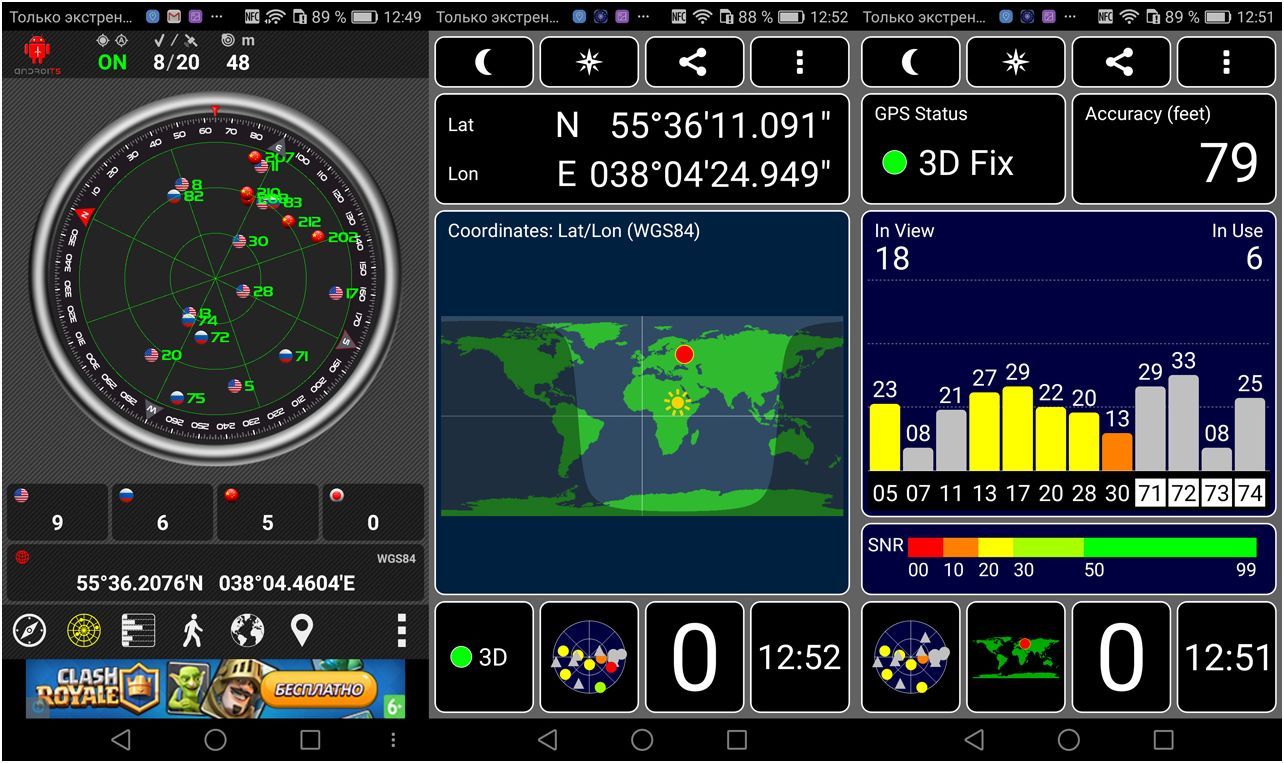
Task: Tap share button above the Lat/Lon panel
Action: (693, 62)
